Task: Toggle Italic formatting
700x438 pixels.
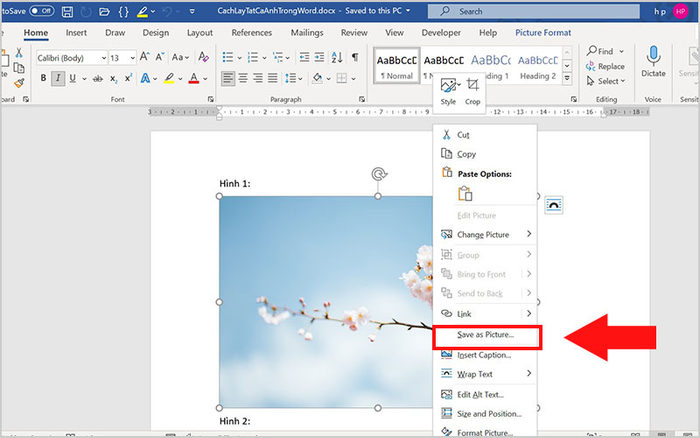Action: click(x=58, y=78)
